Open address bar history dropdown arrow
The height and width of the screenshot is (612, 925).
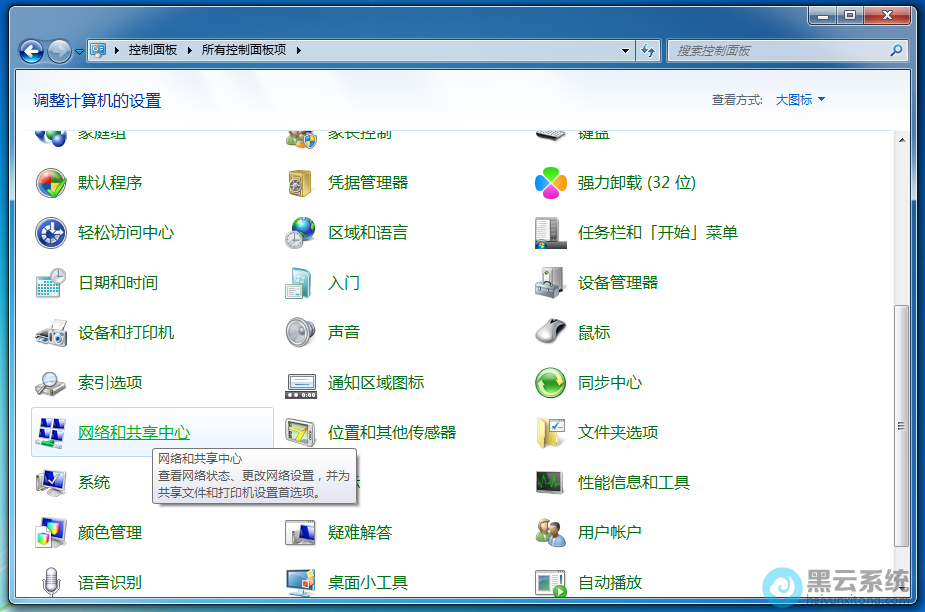point(626,50)
